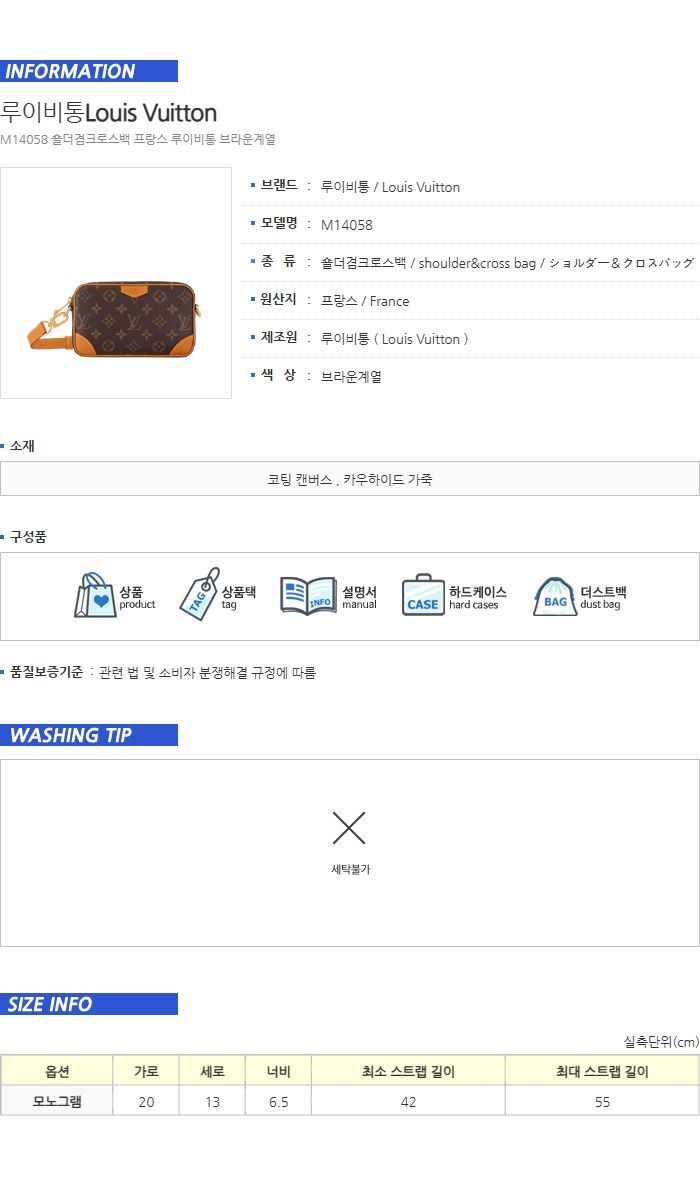This screenshot has width=700, height=1201.
Task: Click the X no-washing icon
Action: 349,828
